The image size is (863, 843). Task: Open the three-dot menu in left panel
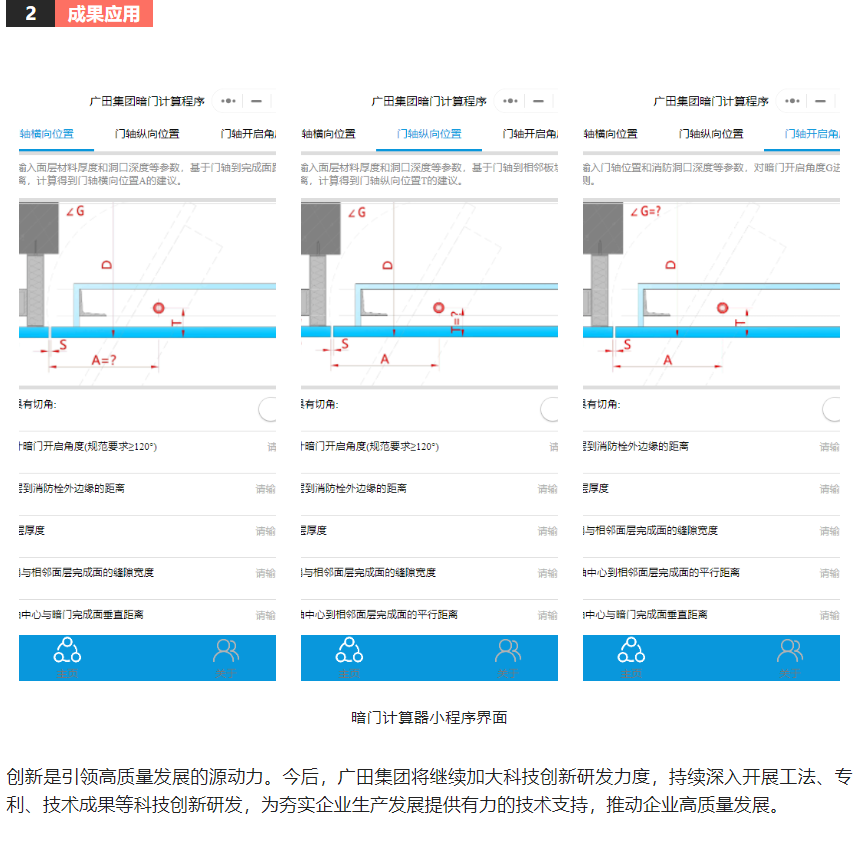pyautogui.click(x=229, y=101)
